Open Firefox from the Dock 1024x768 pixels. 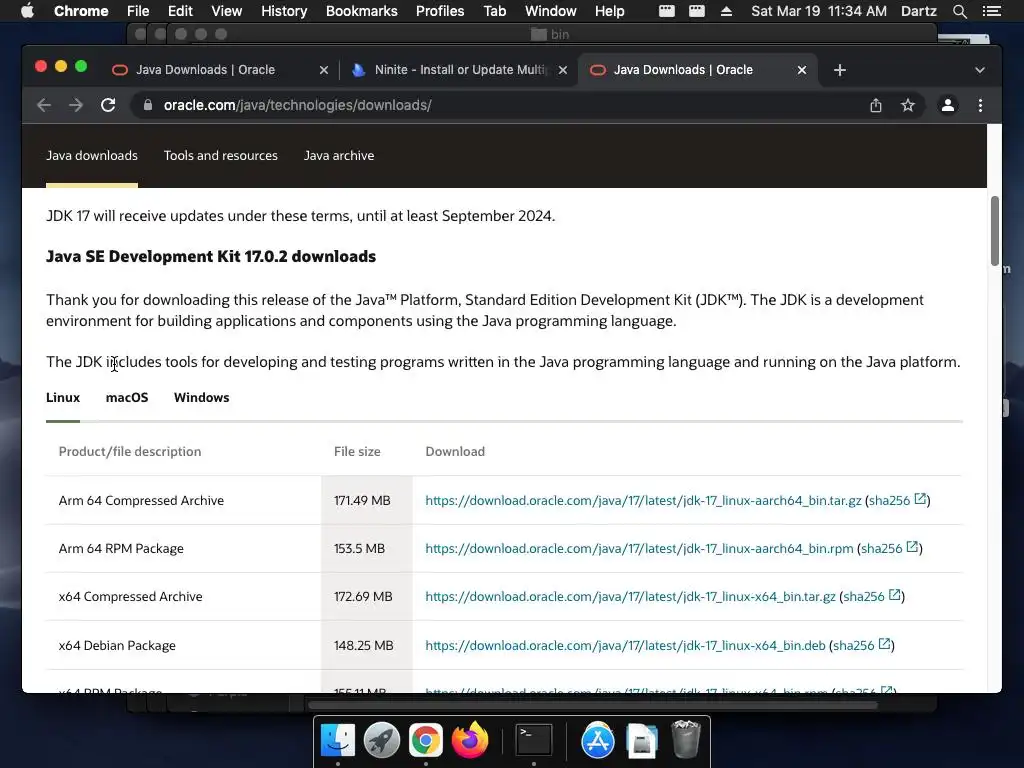[x=470, y=740]
